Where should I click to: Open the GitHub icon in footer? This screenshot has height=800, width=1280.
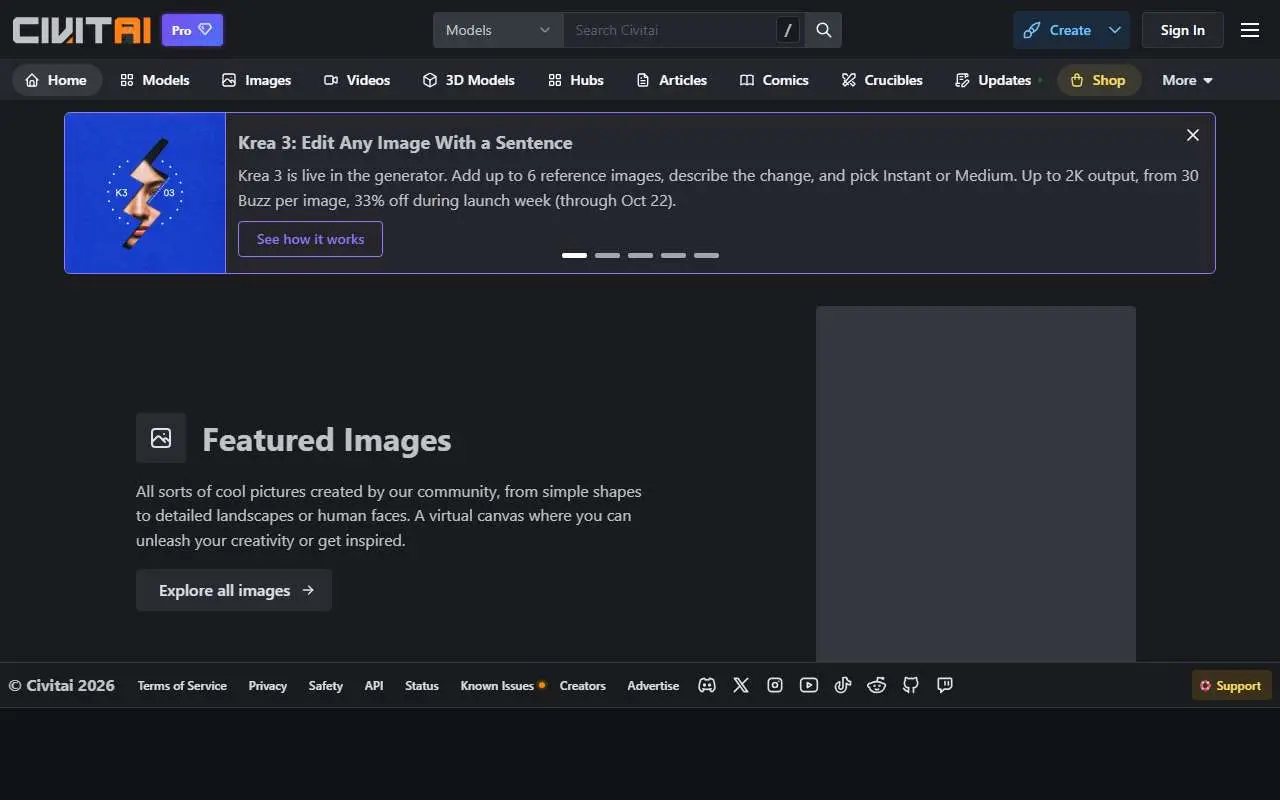911,685
